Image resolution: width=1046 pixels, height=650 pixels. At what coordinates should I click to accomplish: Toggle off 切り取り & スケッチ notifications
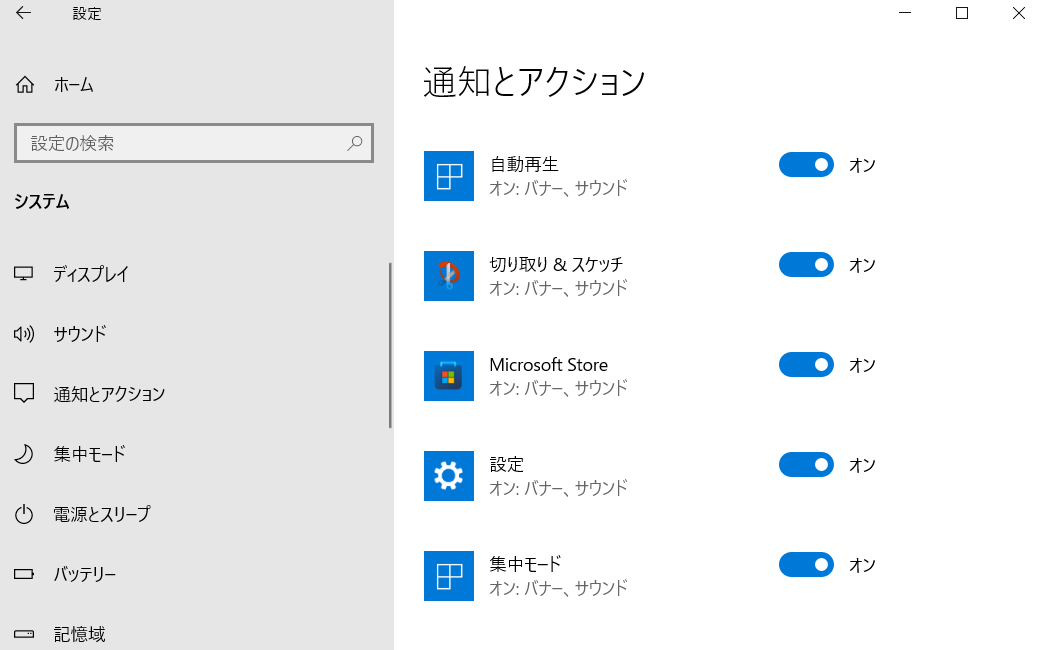(x=806, y=264)
